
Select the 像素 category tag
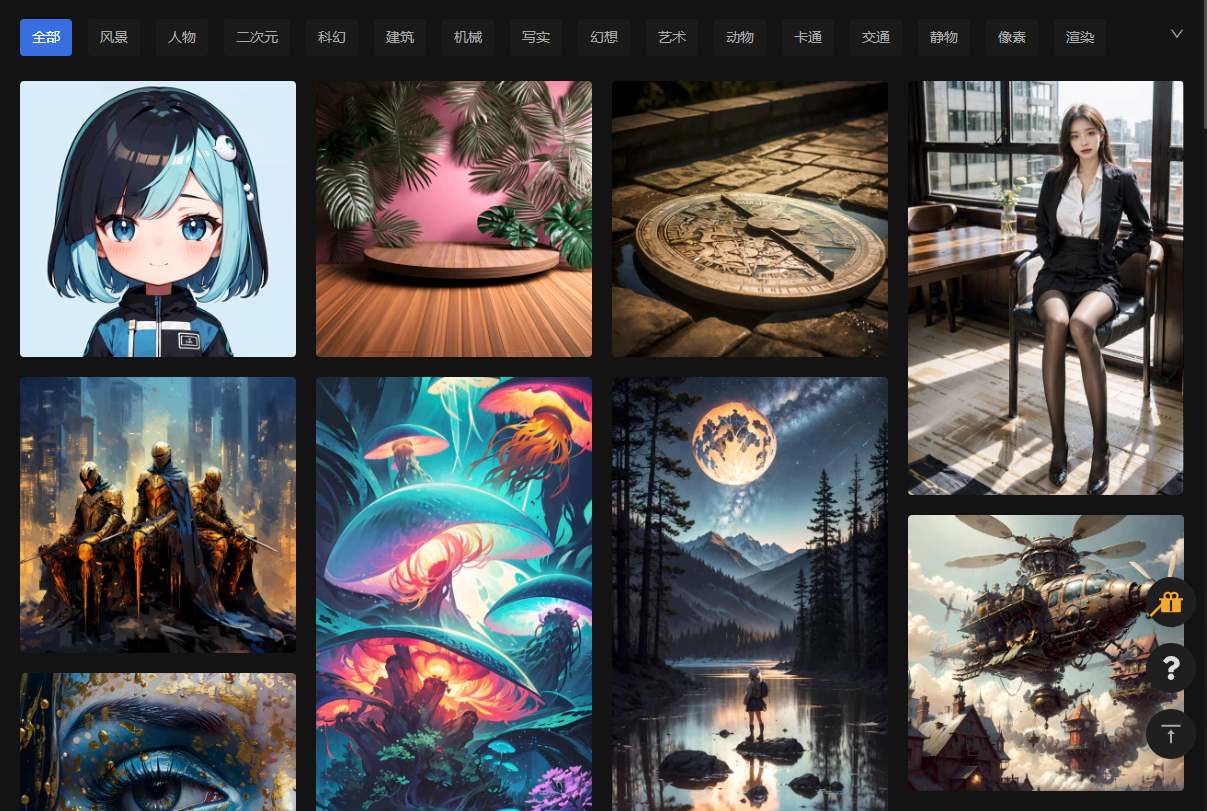tap(1012, 38)
